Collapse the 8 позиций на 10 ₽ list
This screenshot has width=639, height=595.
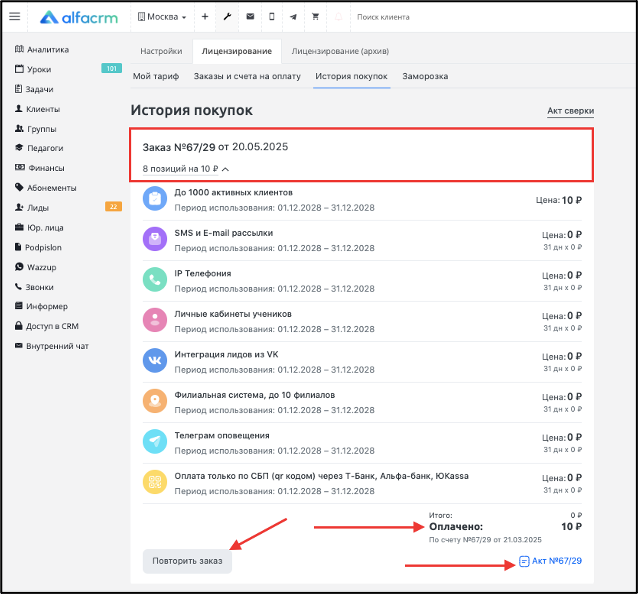point(185,169)
